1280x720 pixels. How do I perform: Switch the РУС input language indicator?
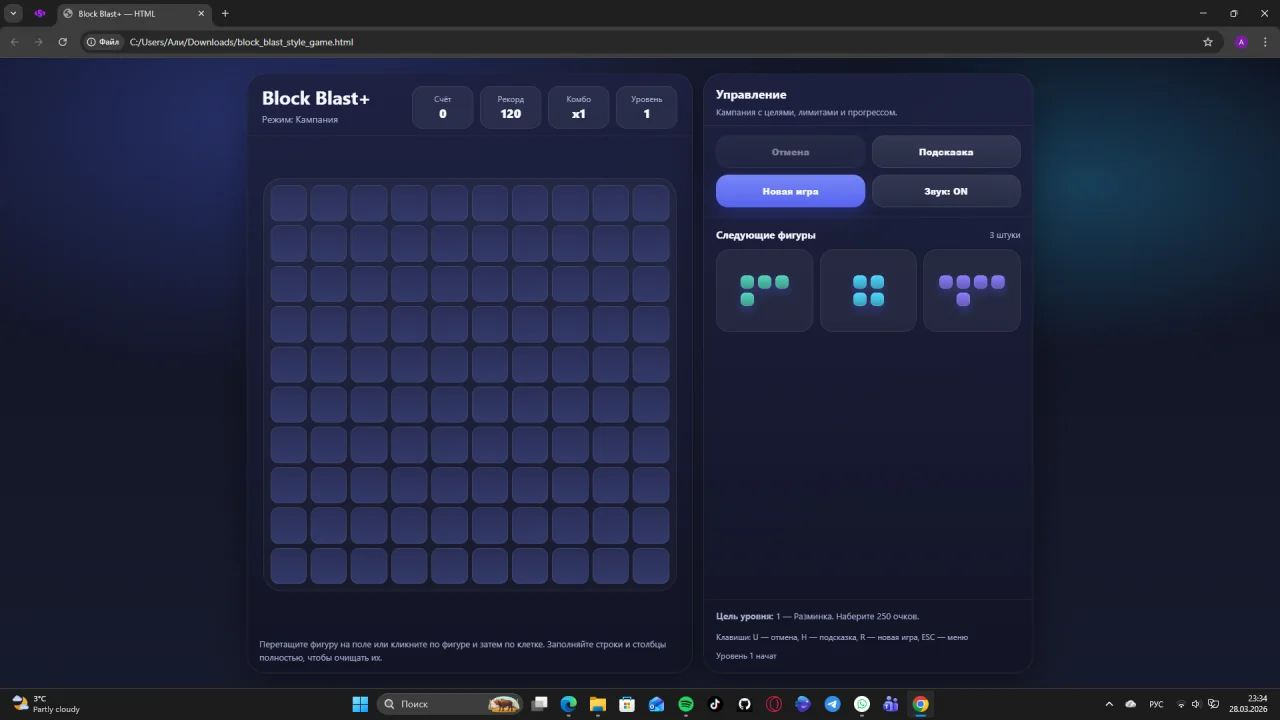[x=1156, y=704]
